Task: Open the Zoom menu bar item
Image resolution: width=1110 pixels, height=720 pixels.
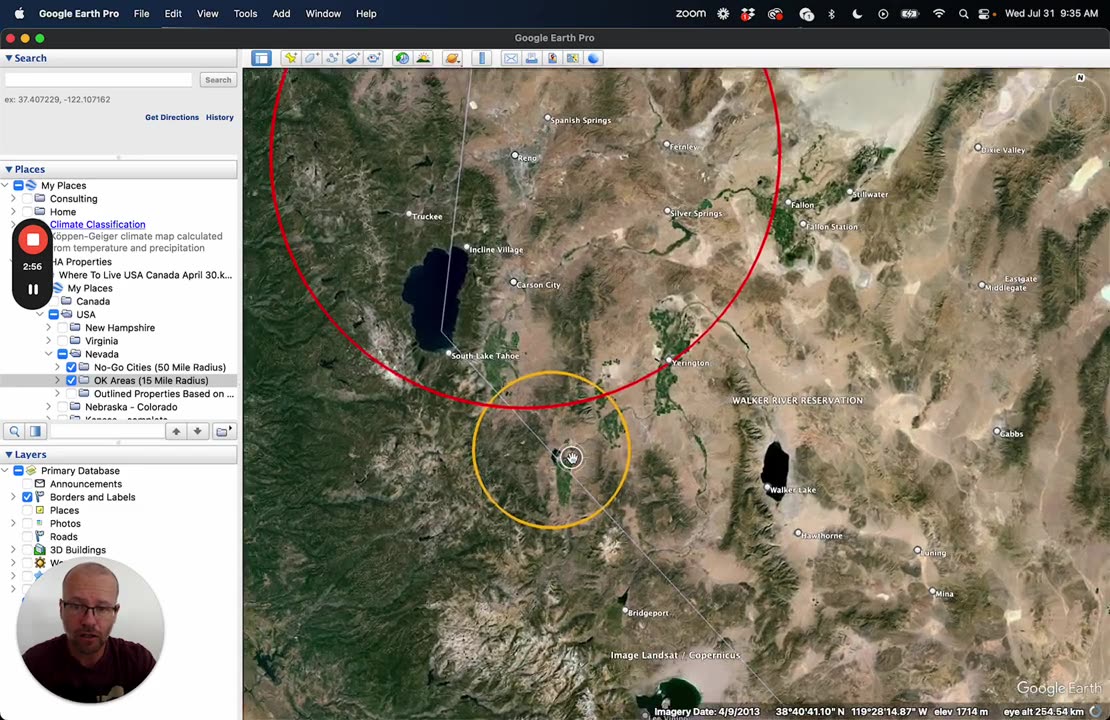Action: [x=690, y=13]
